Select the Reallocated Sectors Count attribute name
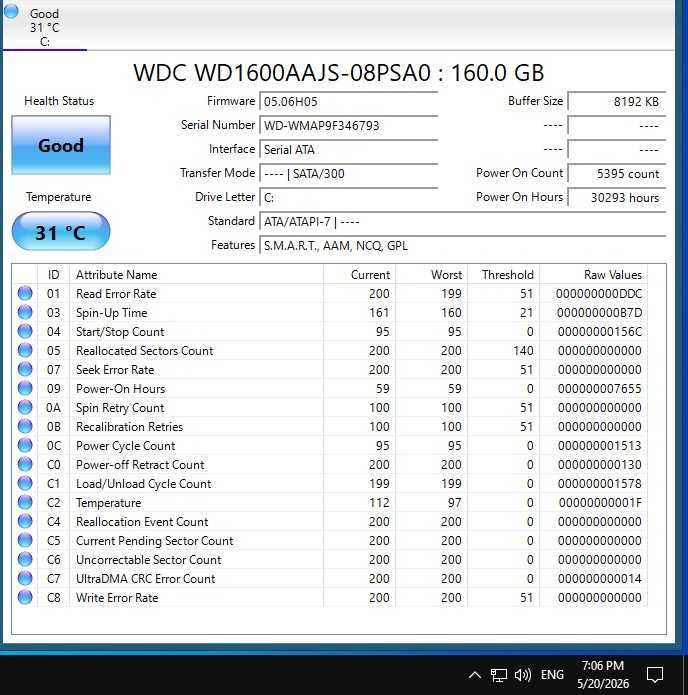Image resolution: width=688 pixels, height=695 pixels. click(145, 351)
